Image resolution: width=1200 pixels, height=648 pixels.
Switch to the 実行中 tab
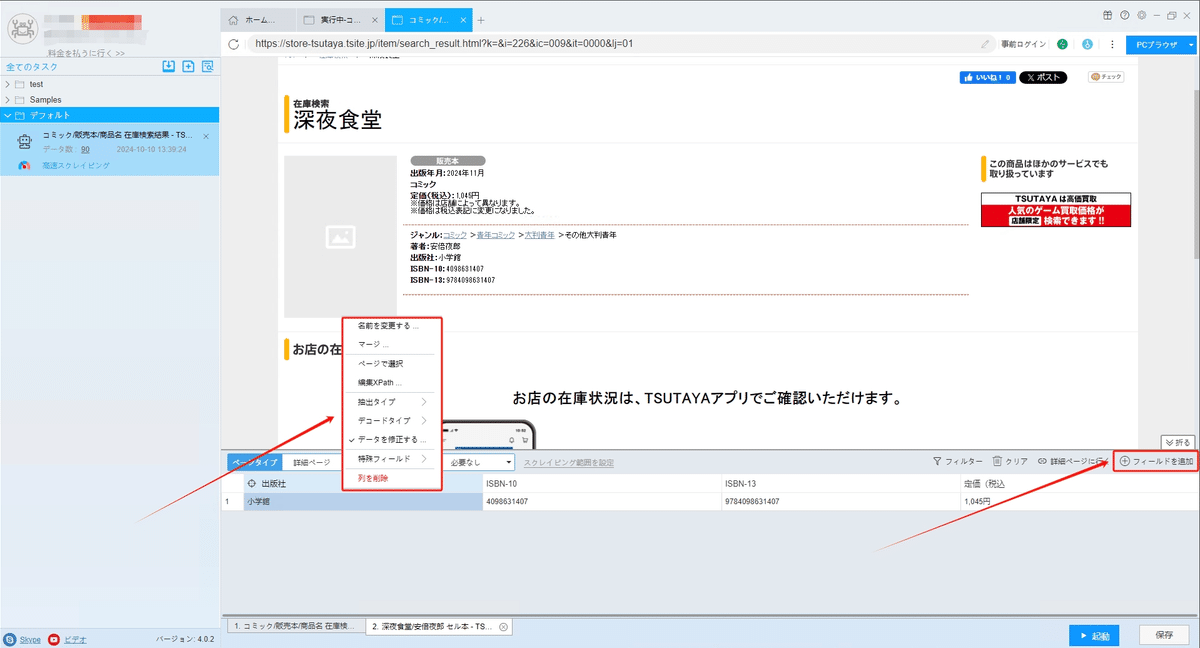coord(341,19)
